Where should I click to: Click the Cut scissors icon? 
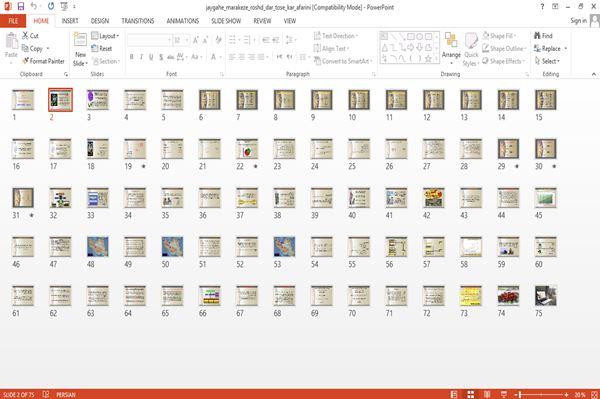pos(25,36)
